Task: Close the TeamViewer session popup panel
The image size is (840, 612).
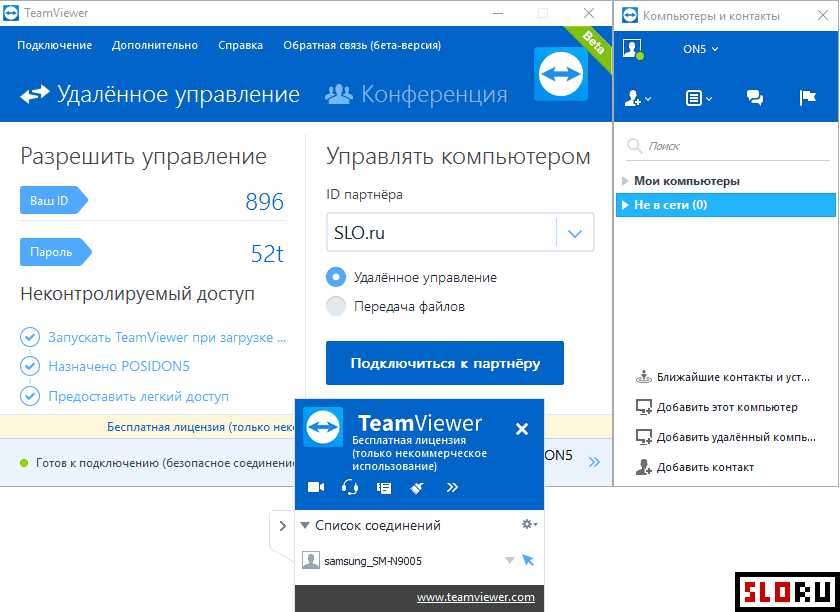Action: coord(522,429)
